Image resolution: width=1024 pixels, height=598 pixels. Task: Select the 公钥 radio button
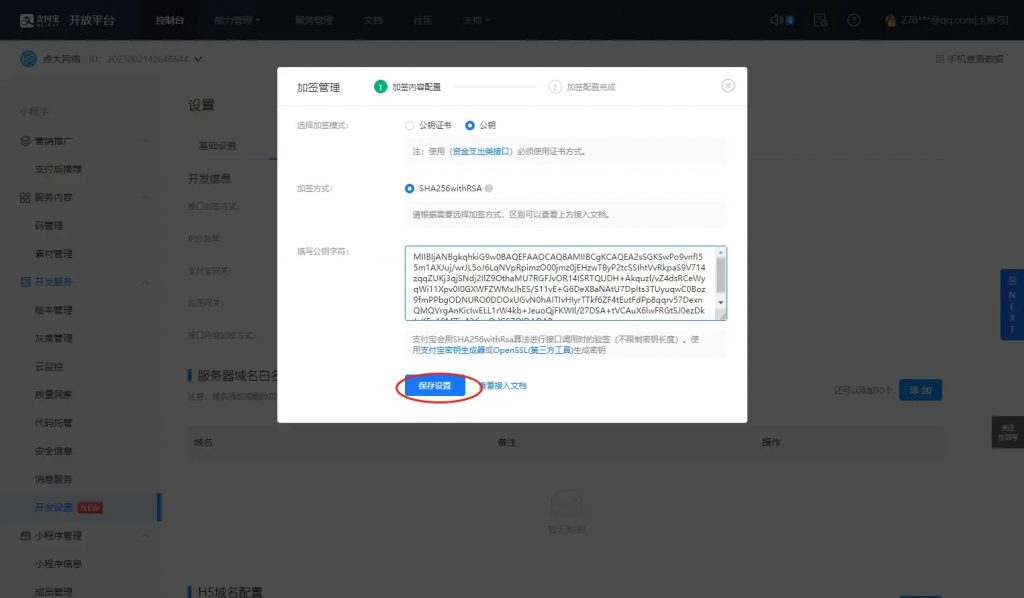tap(469, 127)
